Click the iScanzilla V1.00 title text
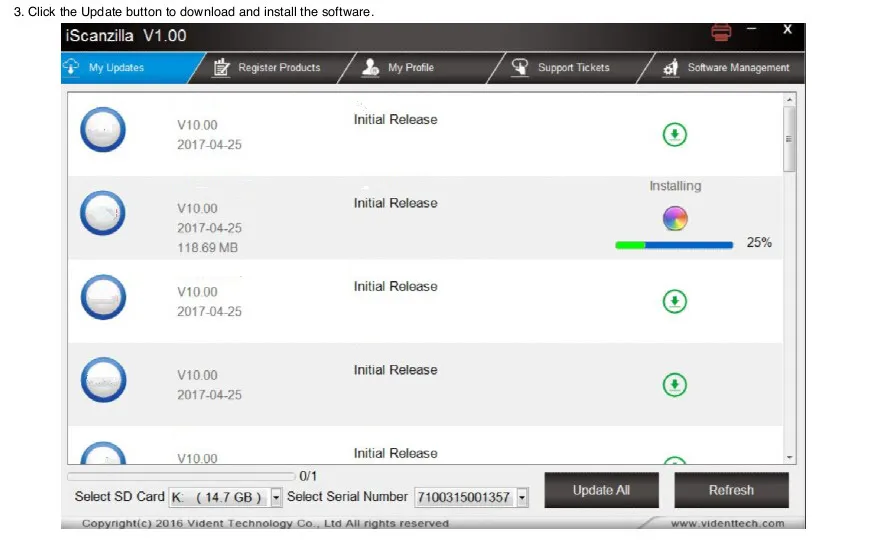The image size is (870, 559). [126, 36]
